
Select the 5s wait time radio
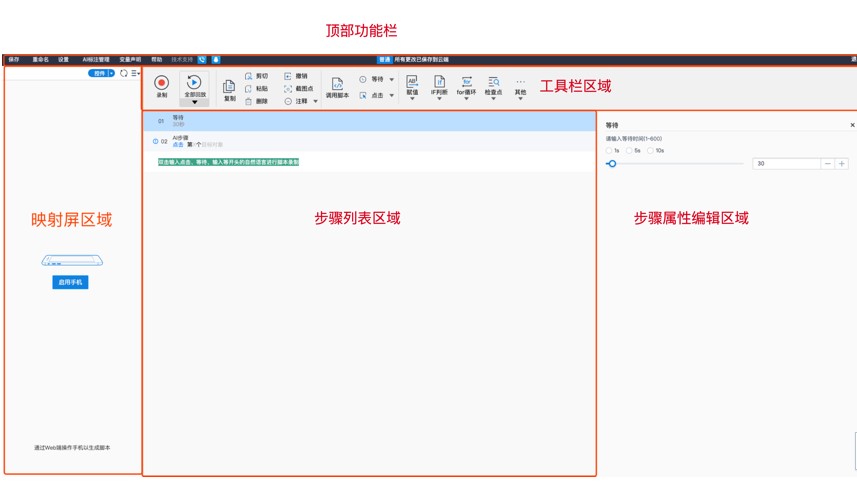[629, 150]
